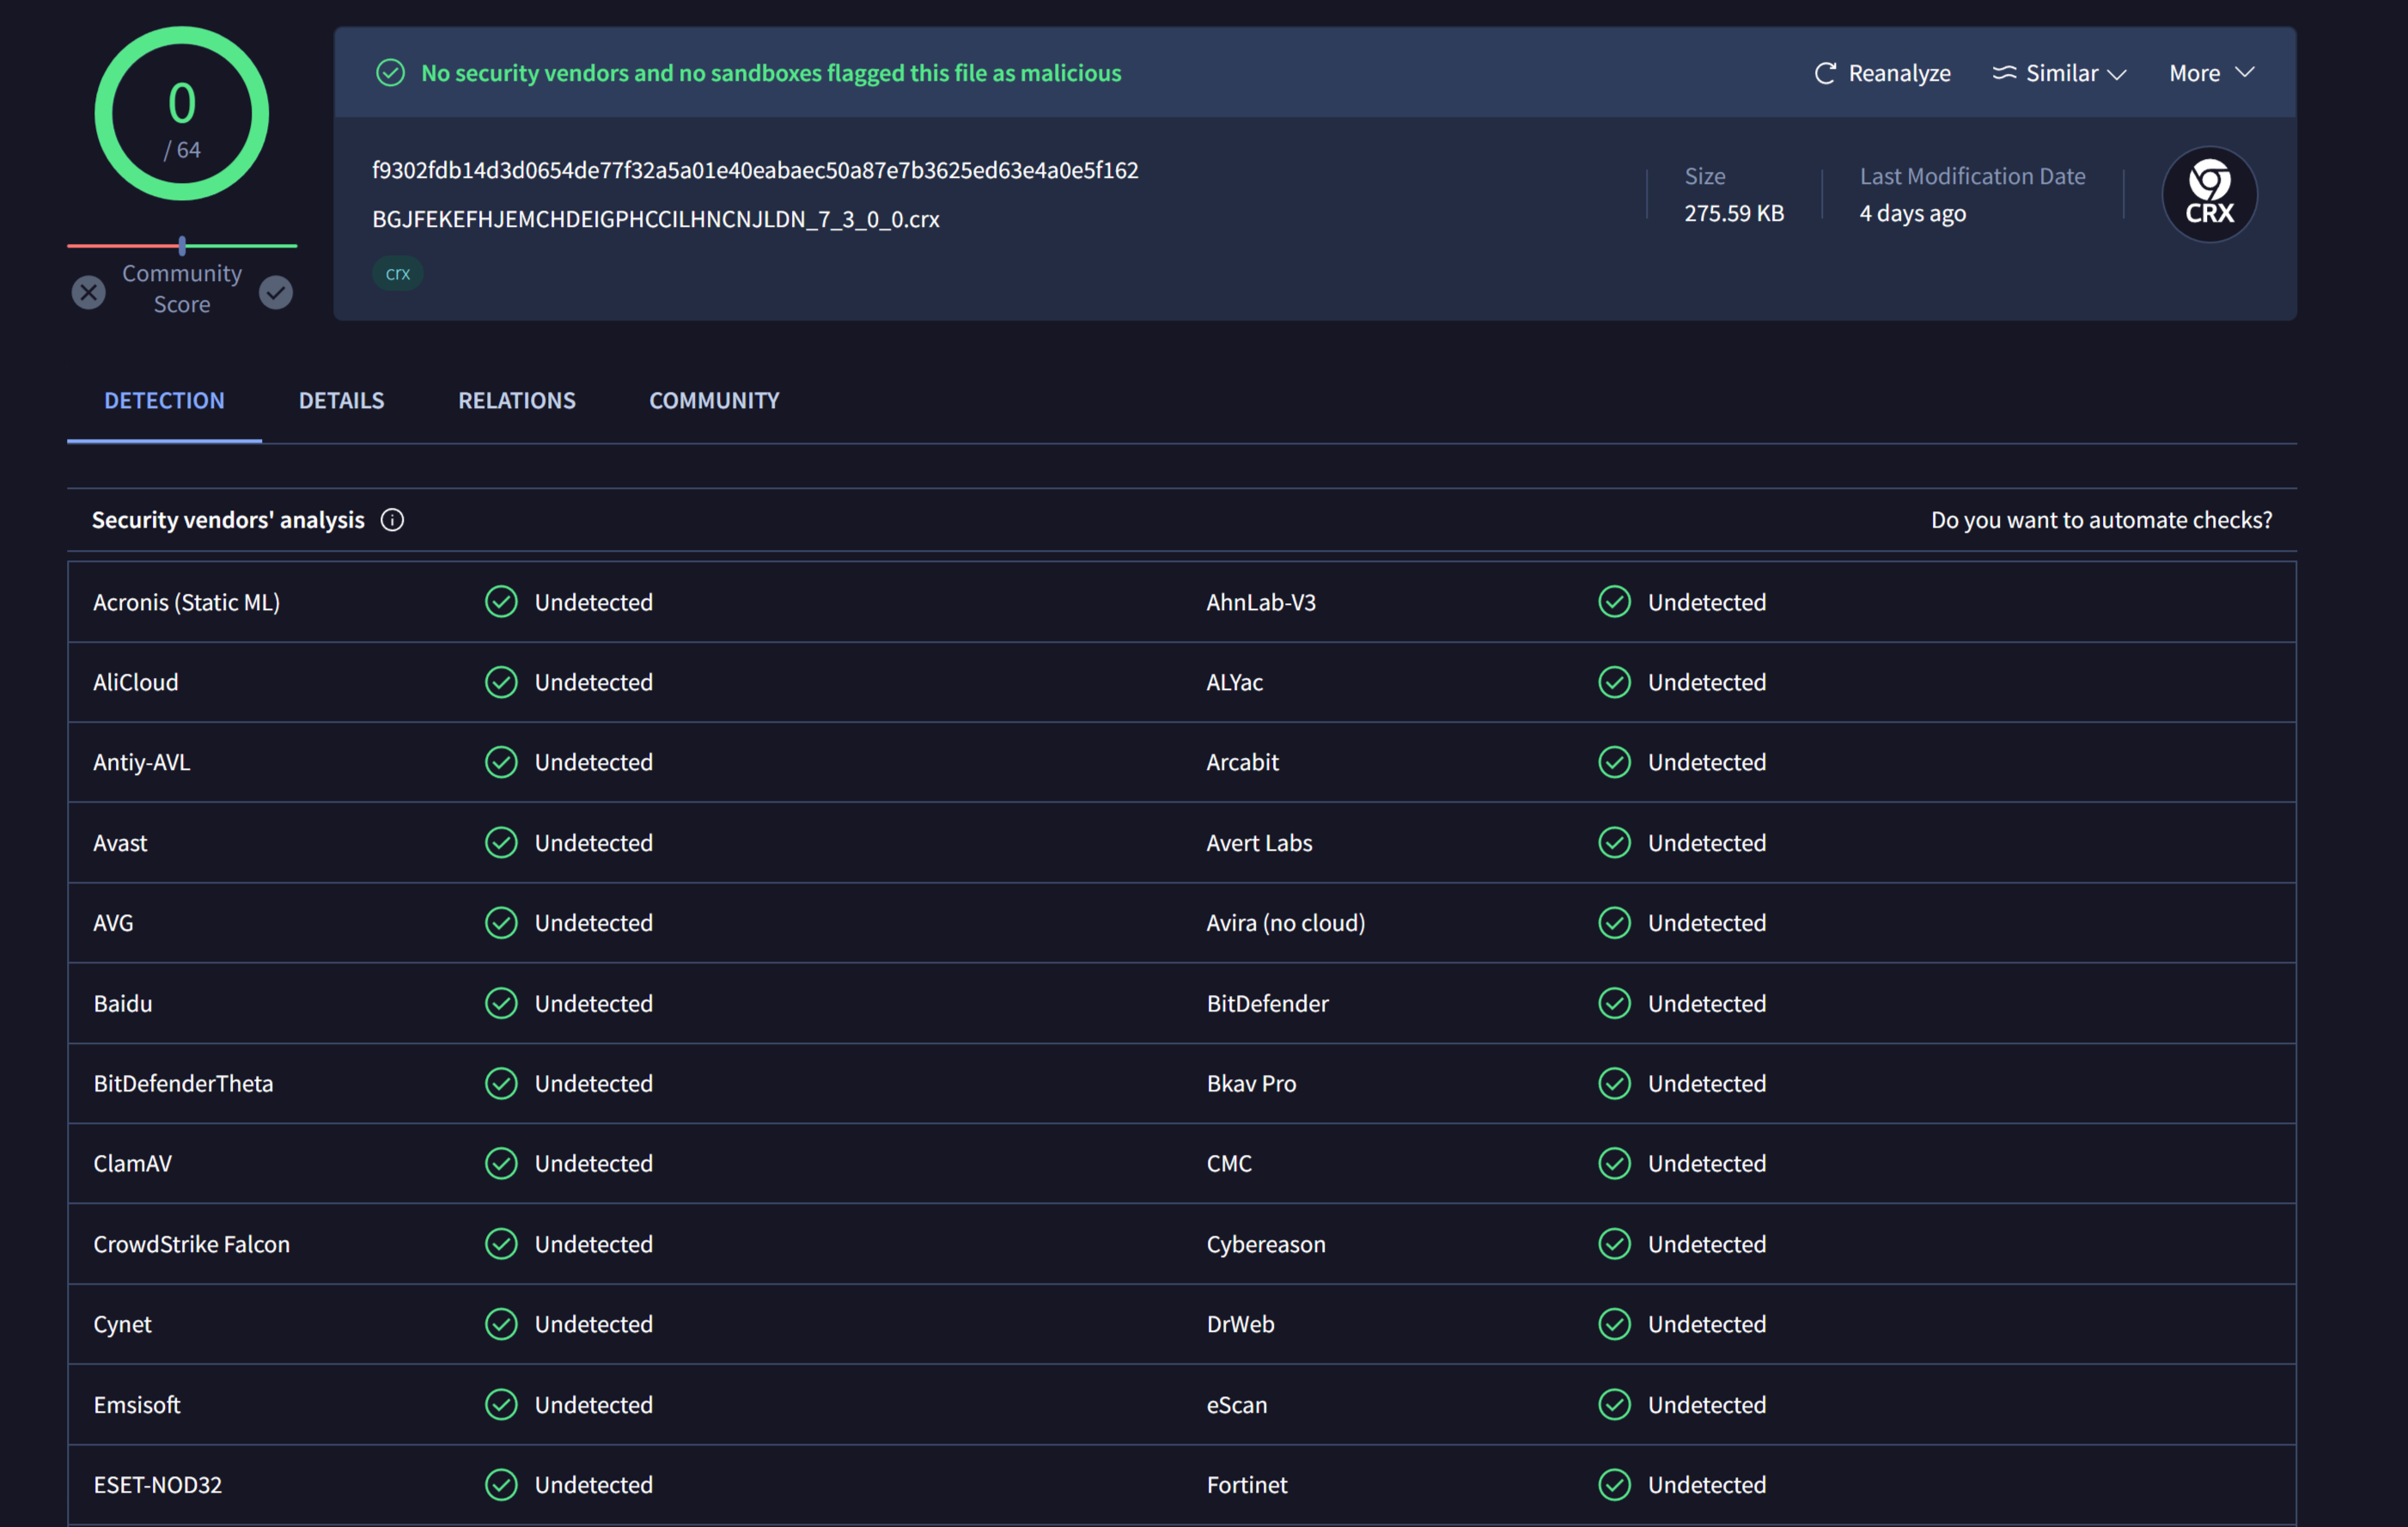
Task: Vote harmless with community check button
Action: [276, 292]
